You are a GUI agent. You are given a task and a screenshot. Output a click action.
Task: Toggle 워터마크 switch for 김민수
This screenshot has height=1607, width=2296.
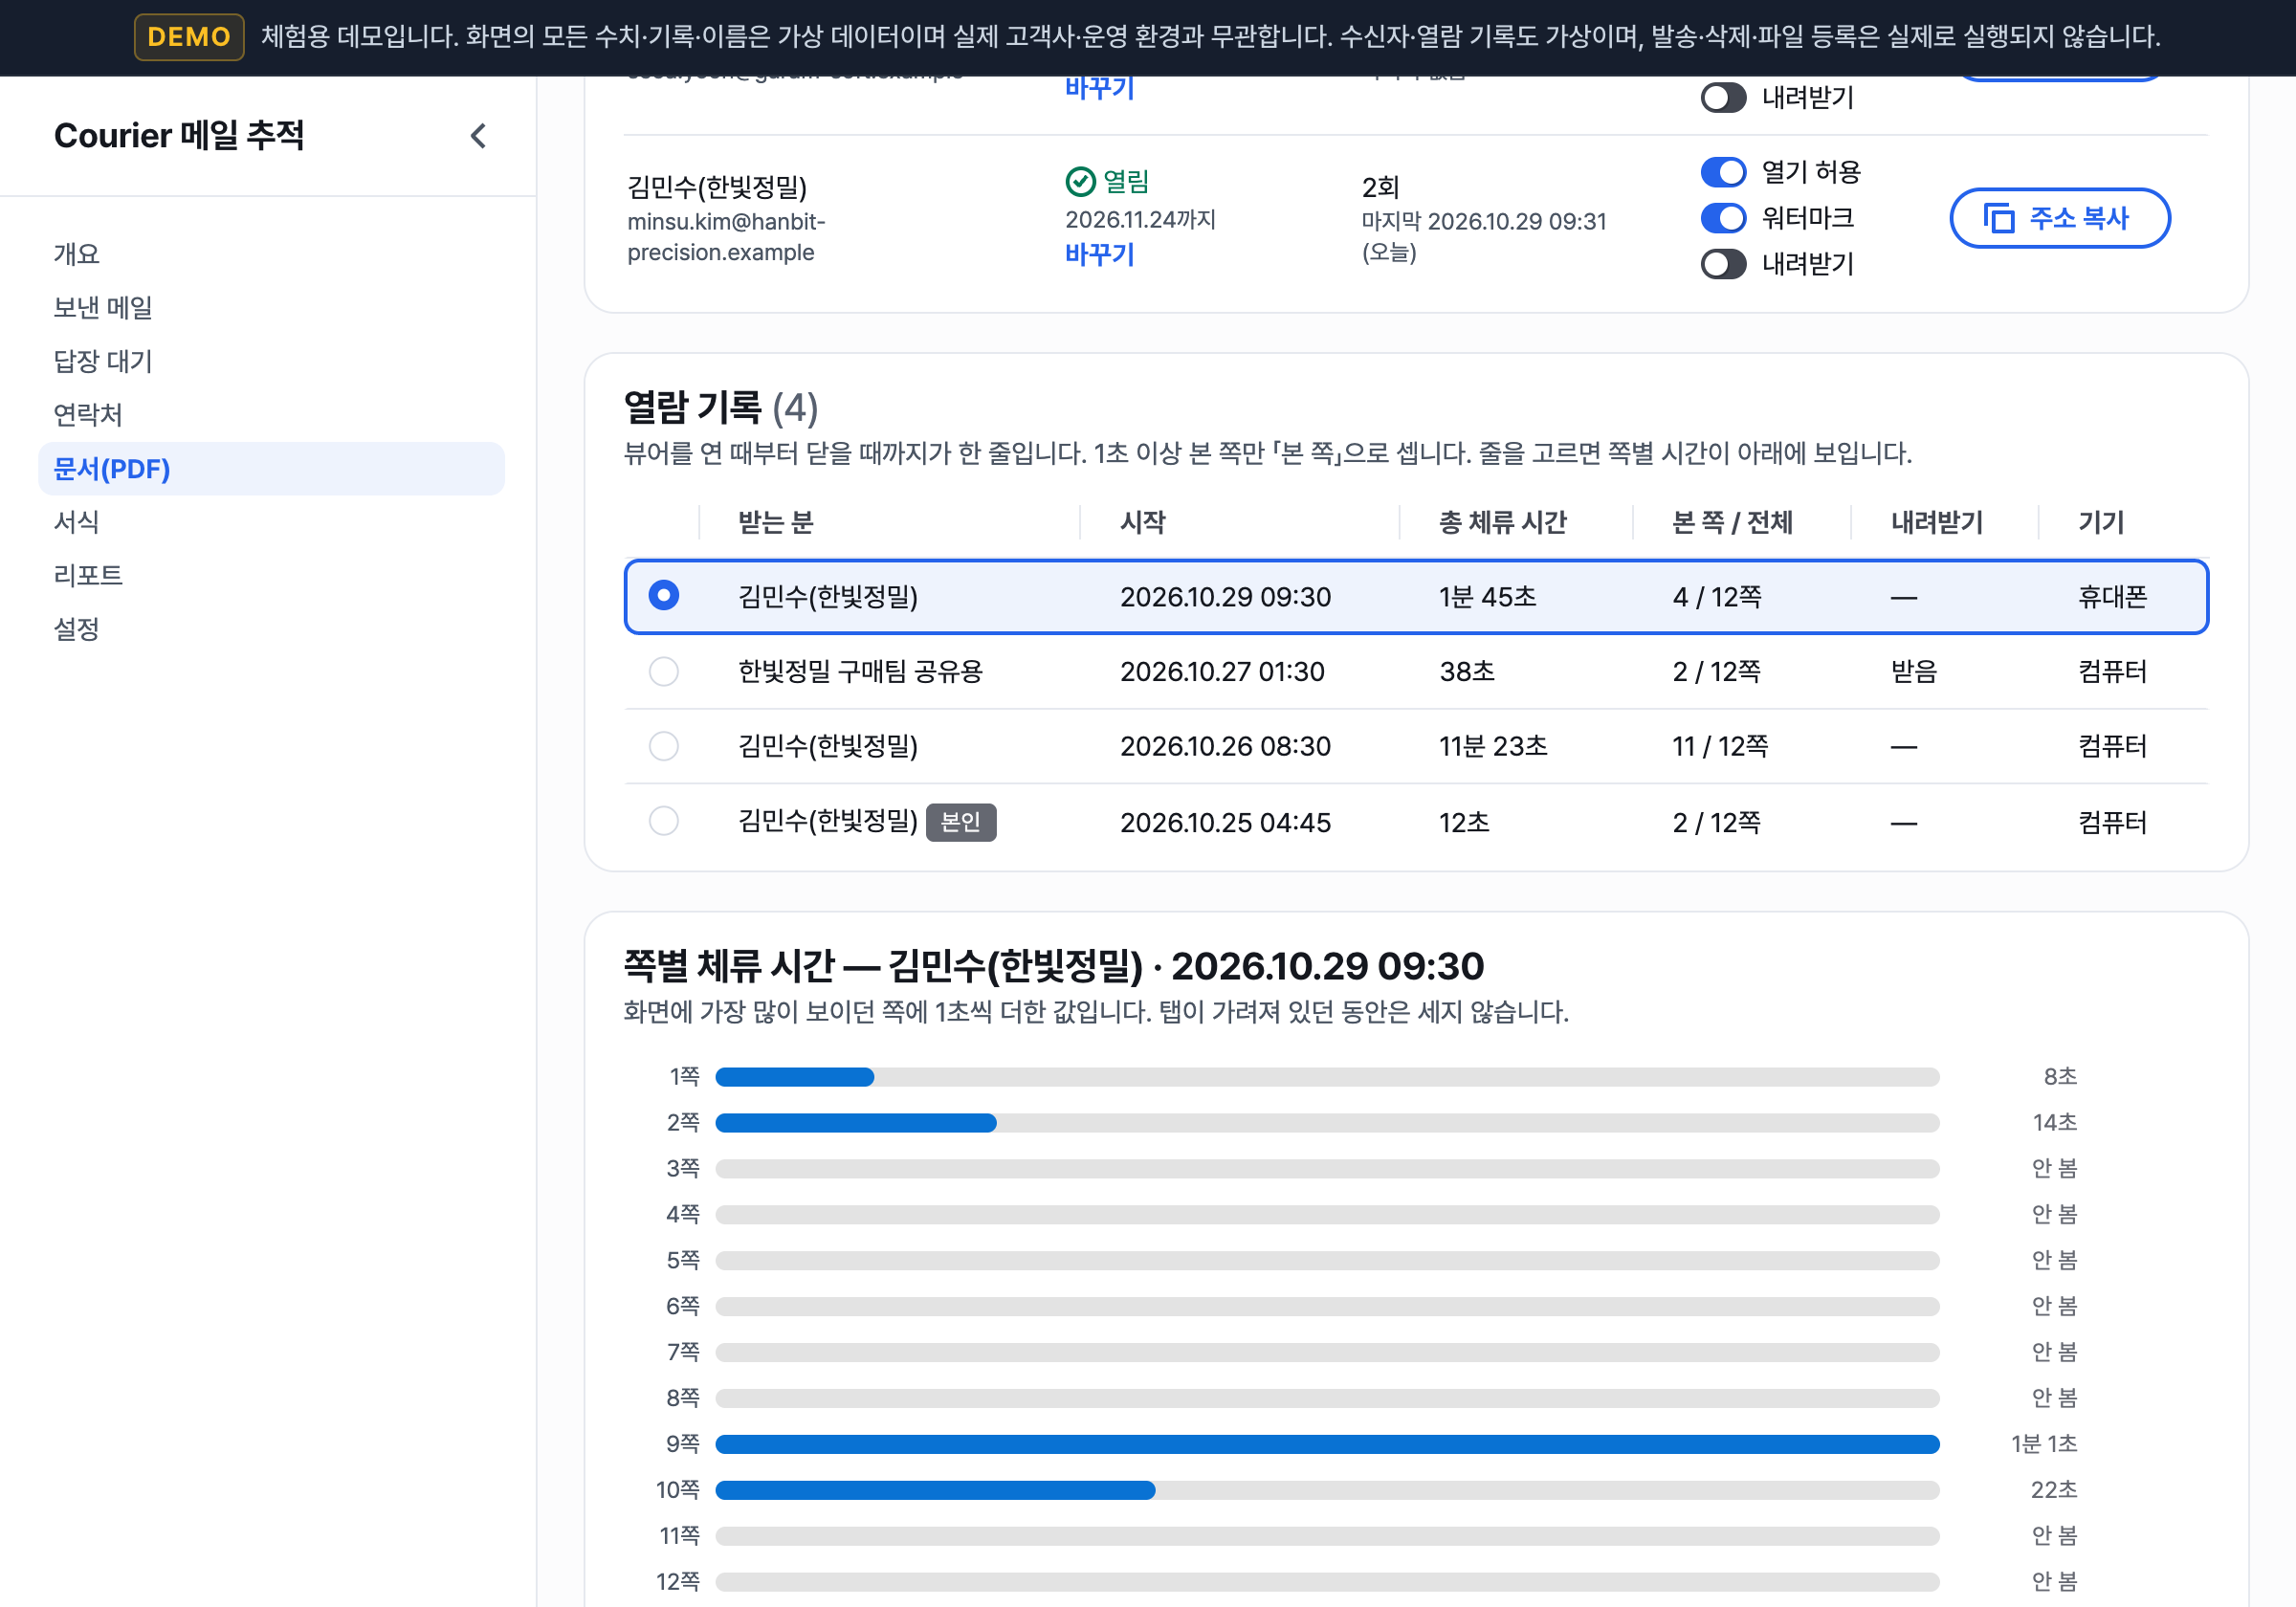click(1723, 218)
